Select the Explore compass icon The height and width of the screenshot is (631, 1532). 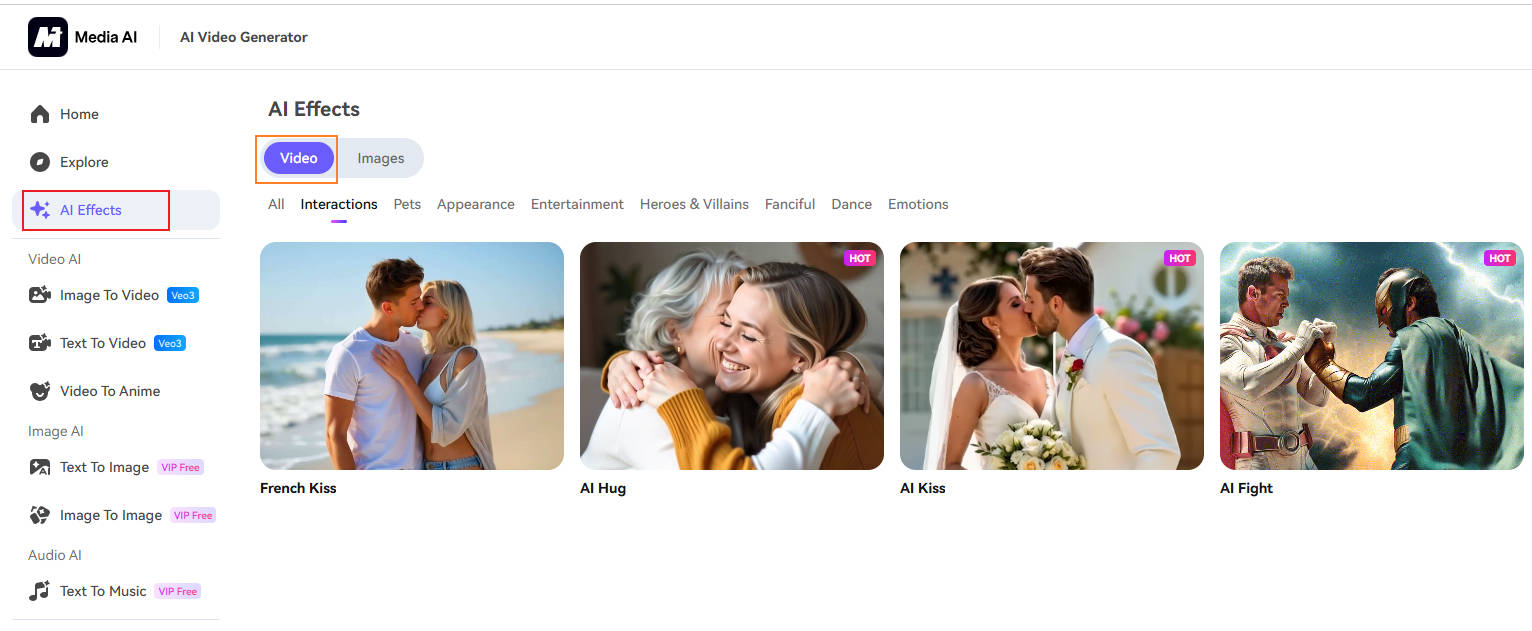coord(40,162)
